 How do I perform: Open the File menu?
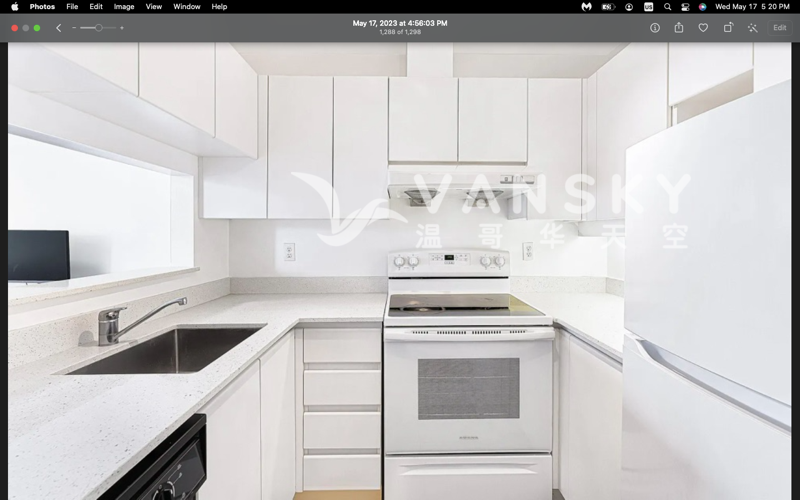[x=72, y=6]
